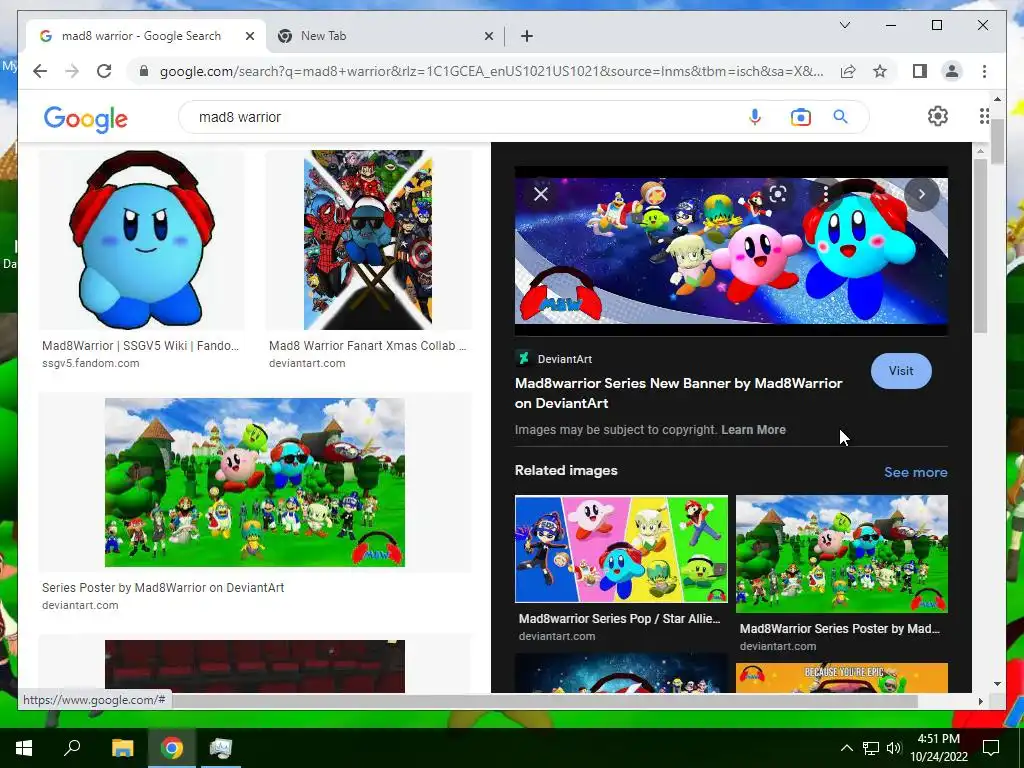Click the DeviantArt source label
This screenshot has width=1024, height=768.
(x=564, y=359)
